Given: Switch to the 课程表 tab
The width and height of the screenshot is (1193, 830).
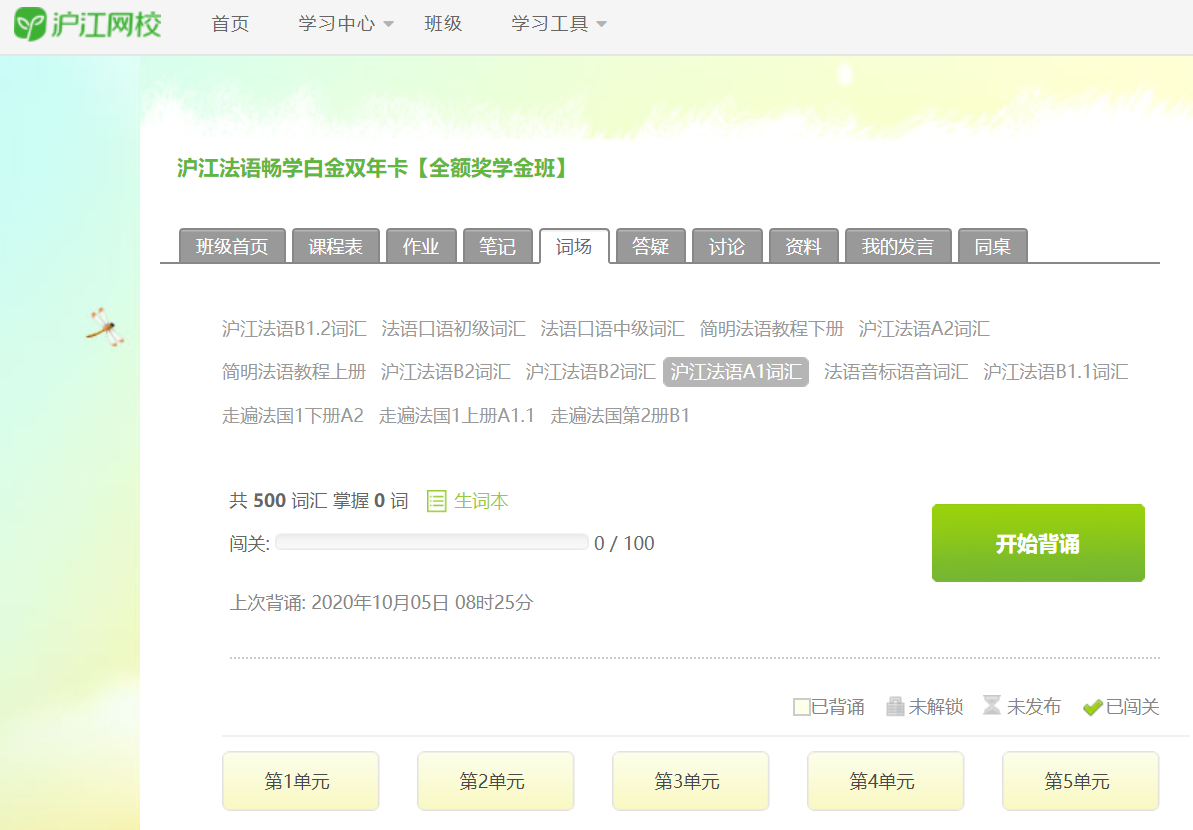Looking at the screenshot, I should click(x=335, y=247).
